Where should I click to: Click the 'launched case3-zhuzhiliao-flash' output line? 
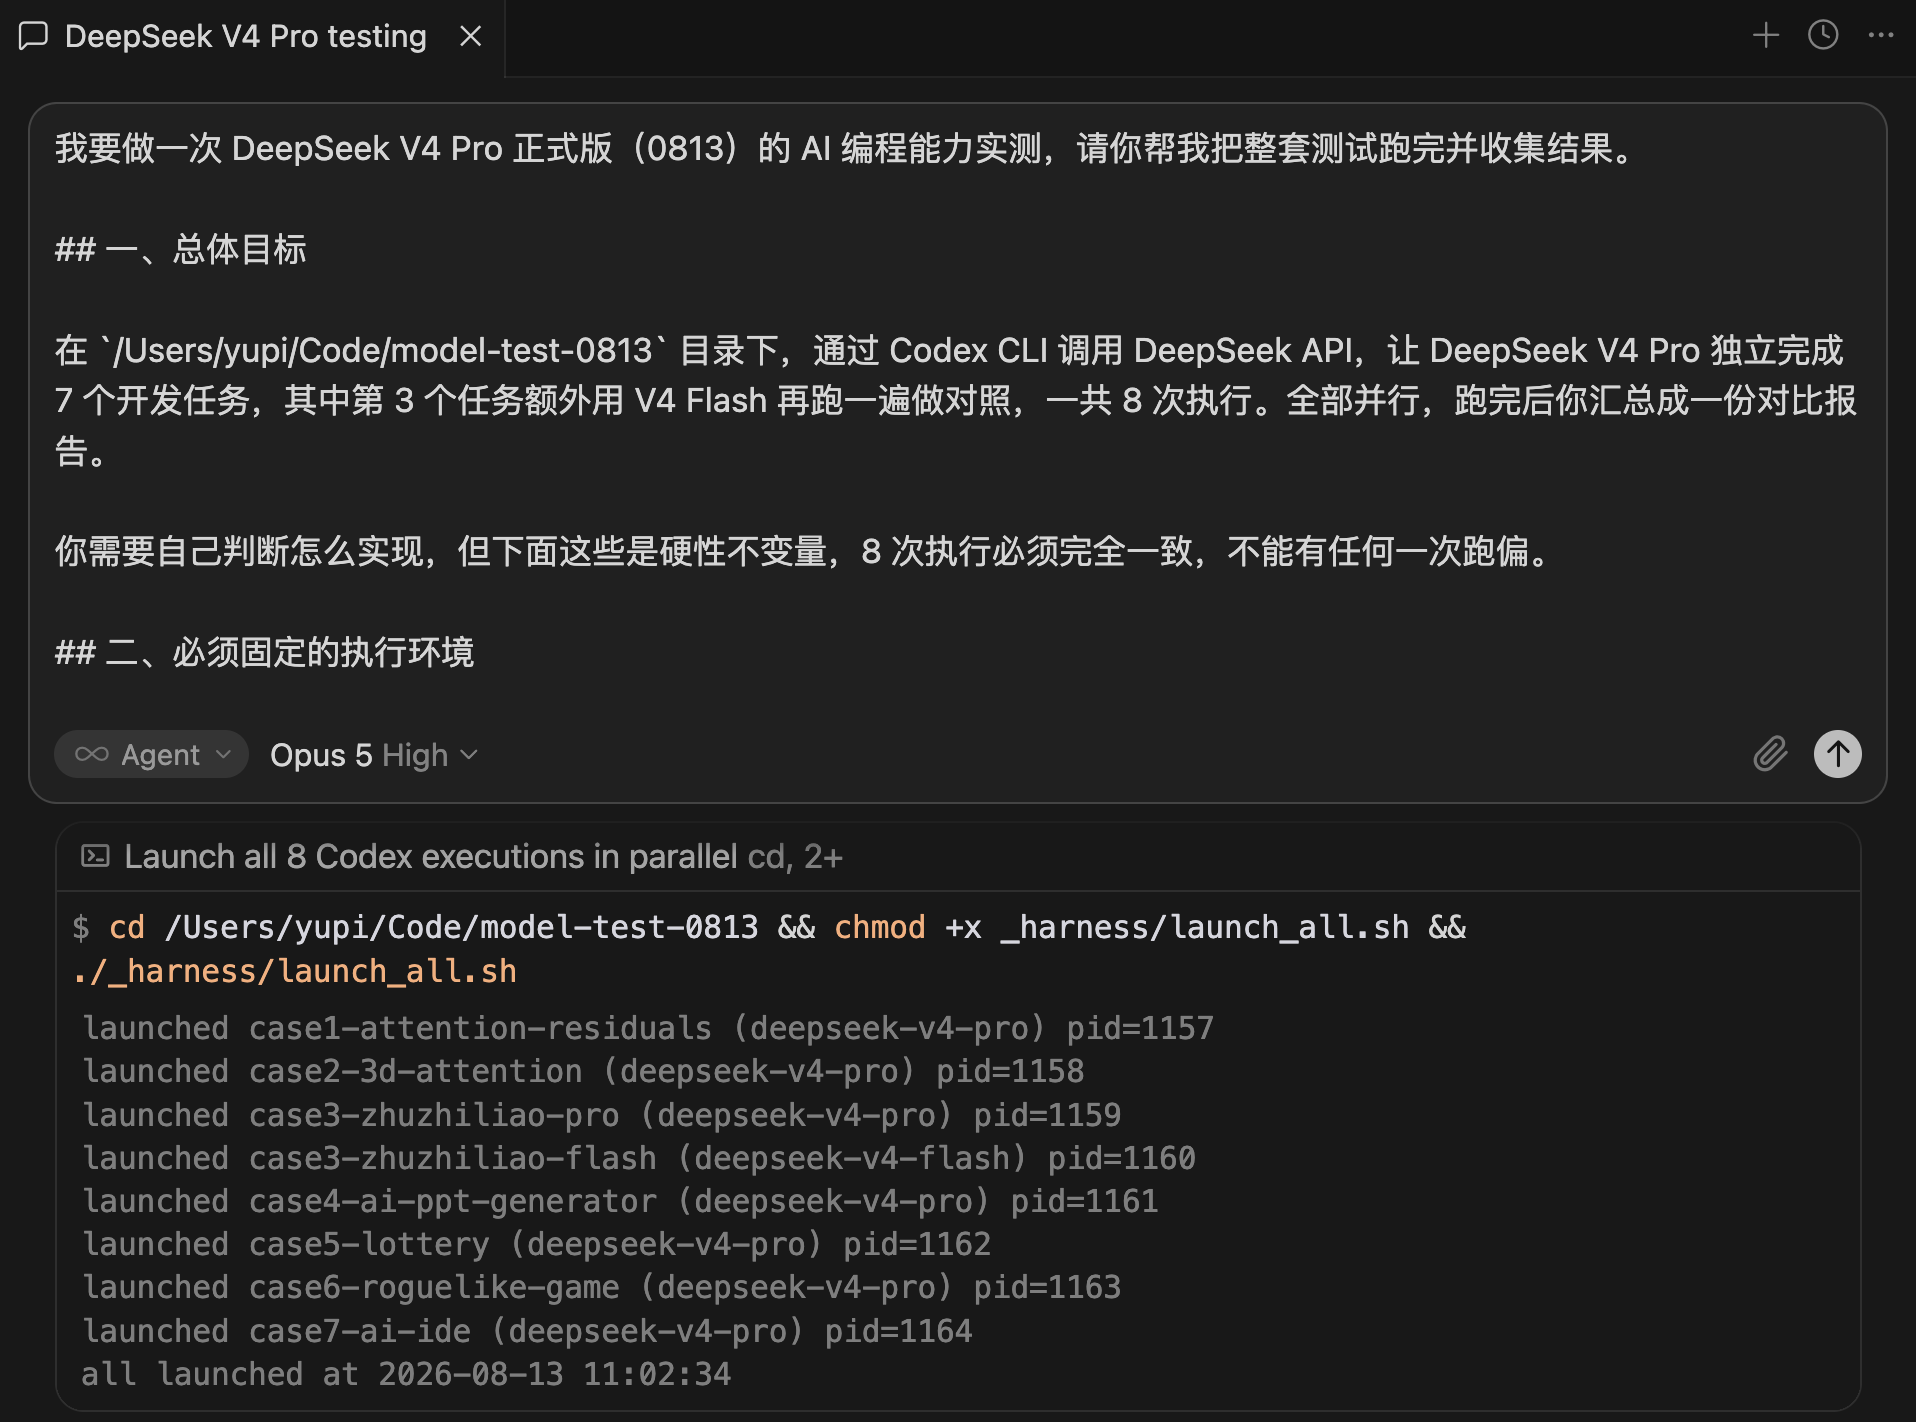(x=639, y=1158)
